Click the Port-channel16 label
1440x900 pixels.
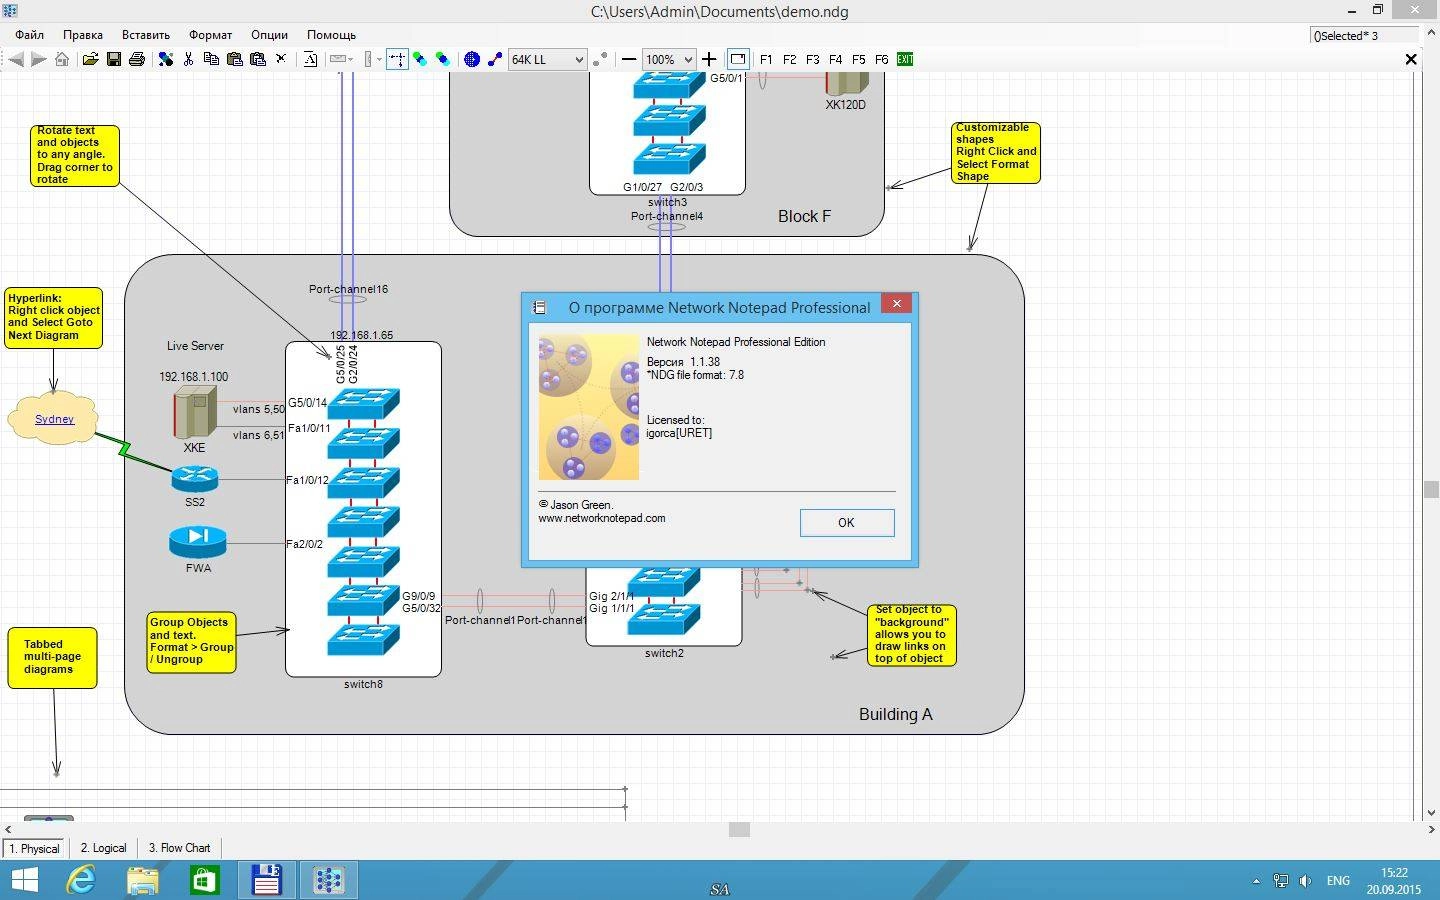[348, 289]
